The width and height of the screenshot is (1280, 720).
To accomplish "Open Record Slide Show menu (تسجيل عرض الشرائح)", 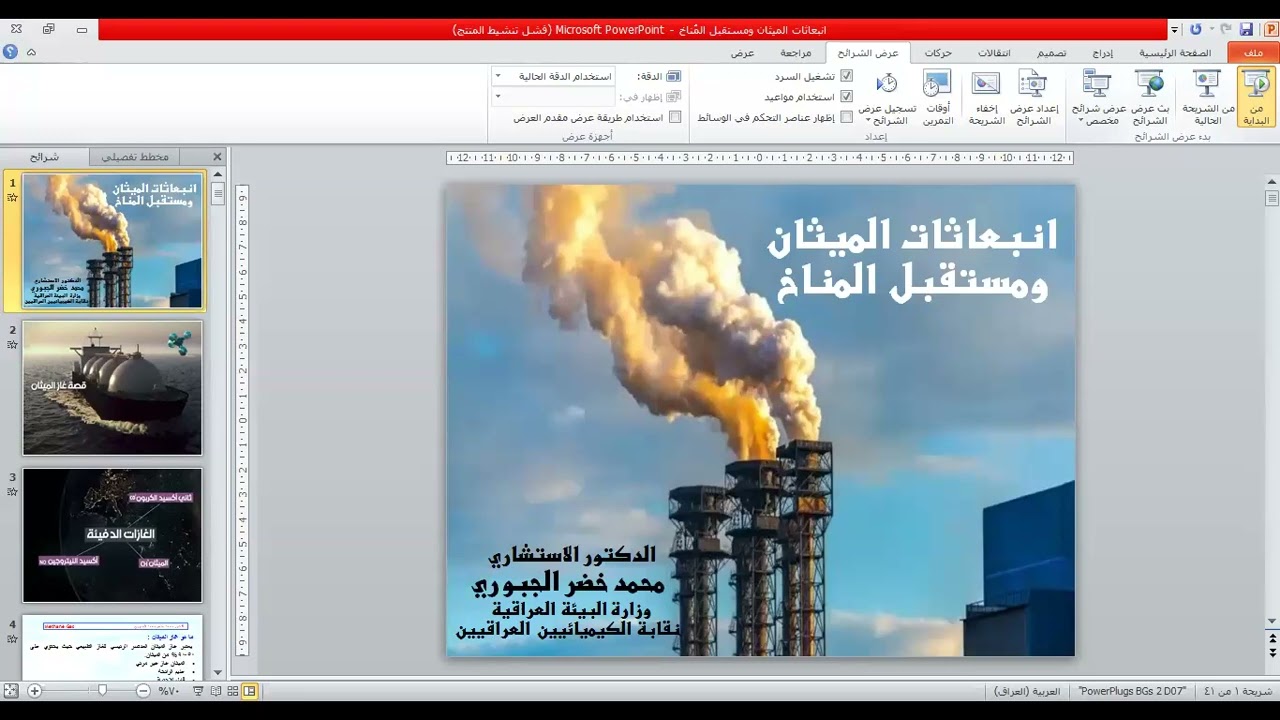I will coord(887,96).
